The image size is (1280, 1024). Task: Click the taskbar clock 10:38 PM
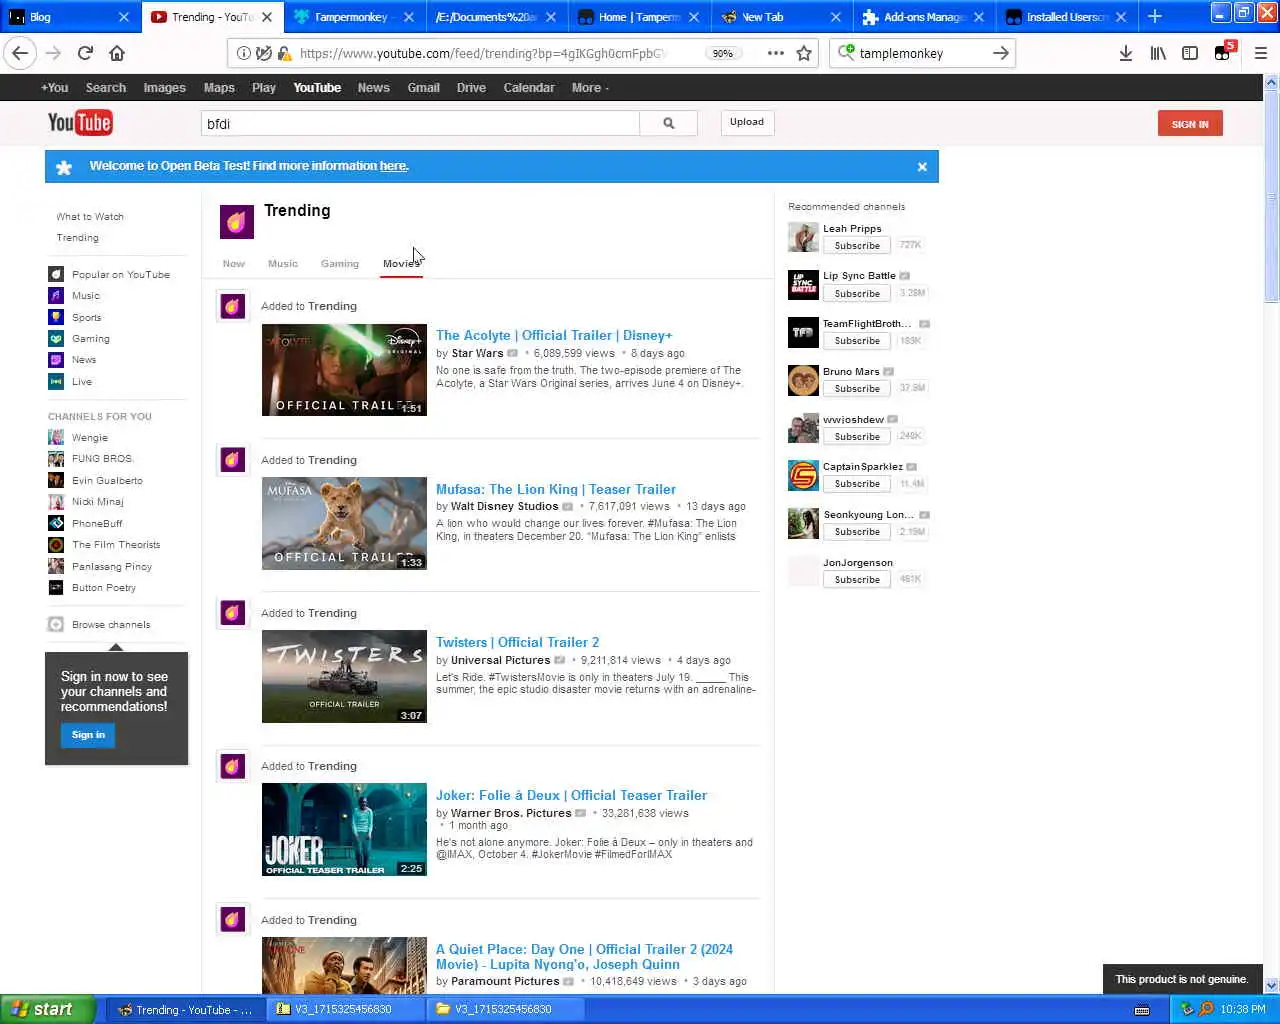[x=1243, y=1009]
